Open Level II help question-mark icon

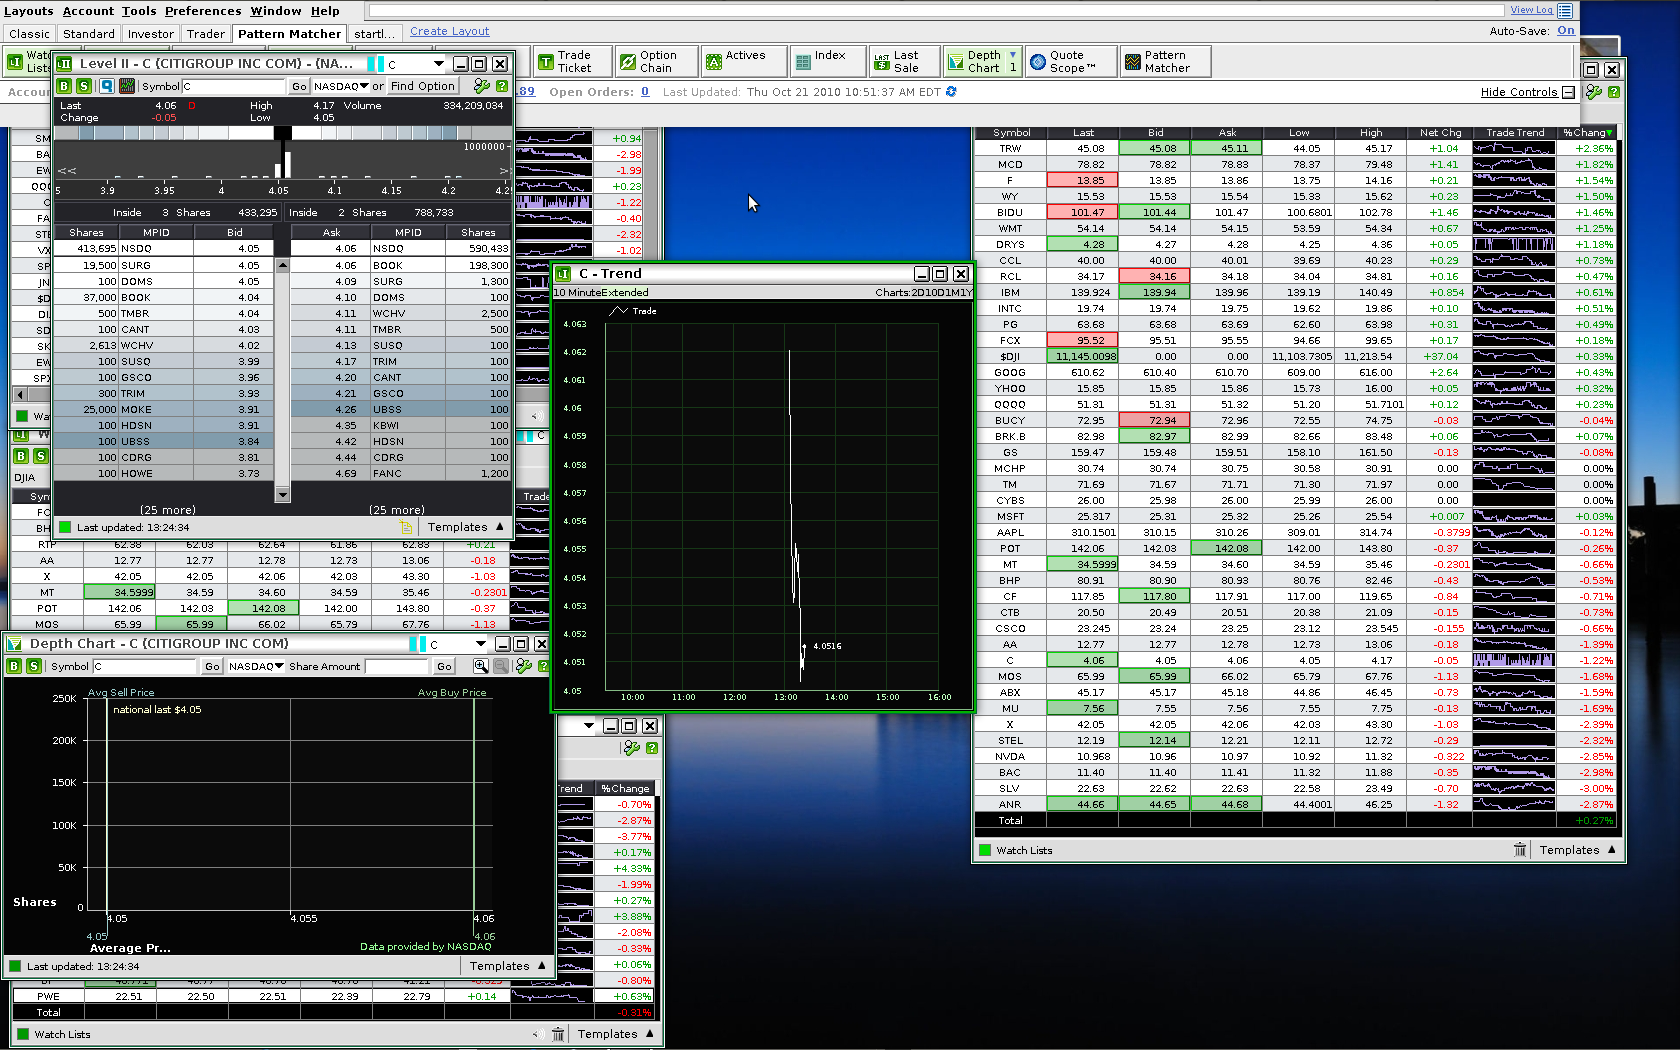(502, 86)
